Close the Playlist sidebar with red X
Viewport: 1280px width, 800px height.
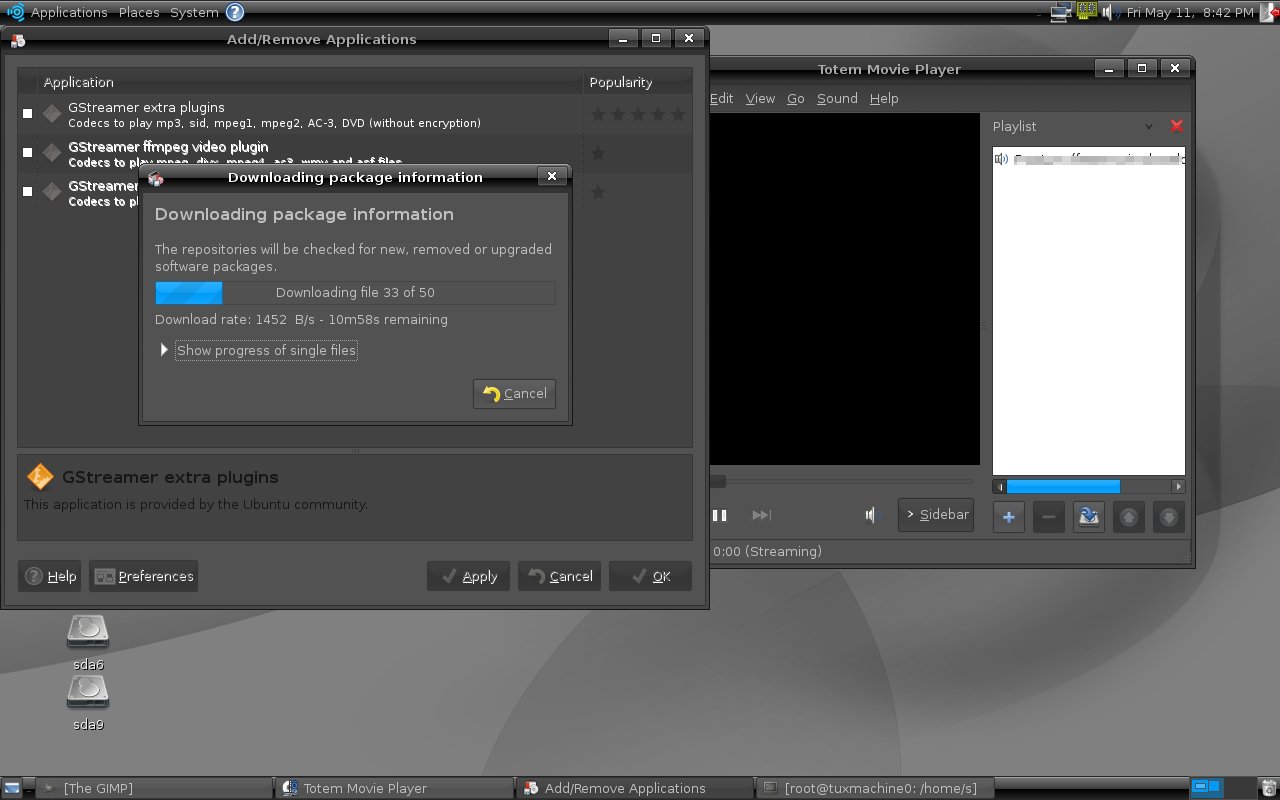[x=1176, y=126]
